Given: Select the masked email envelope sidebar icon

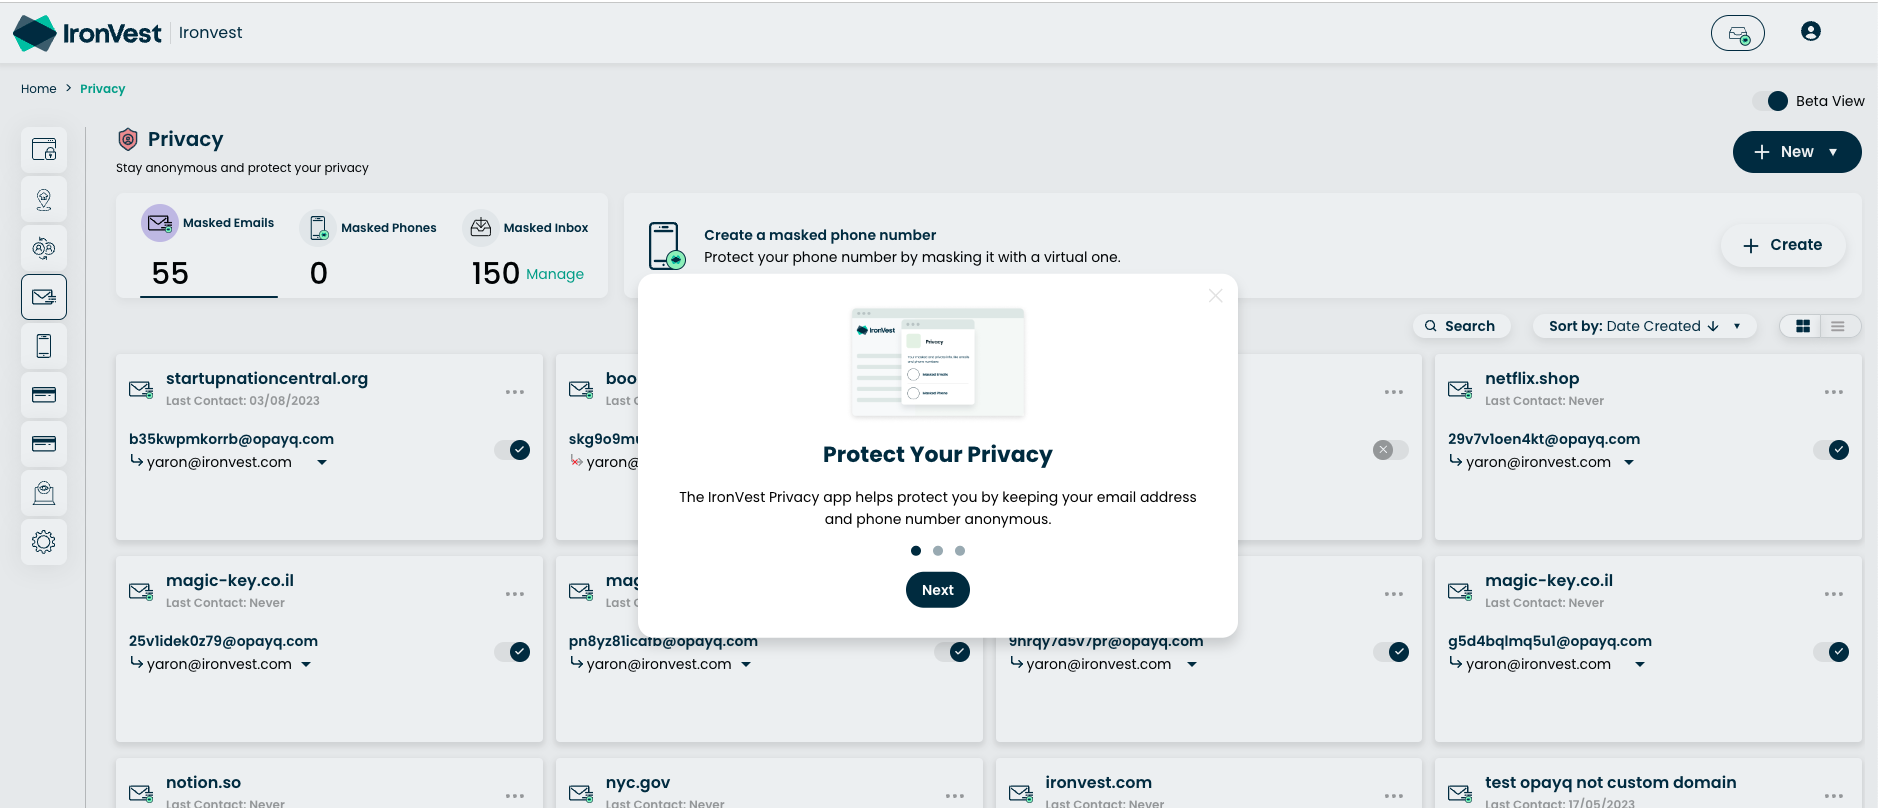Looking at the screenshot, I should tap(44, 297).
